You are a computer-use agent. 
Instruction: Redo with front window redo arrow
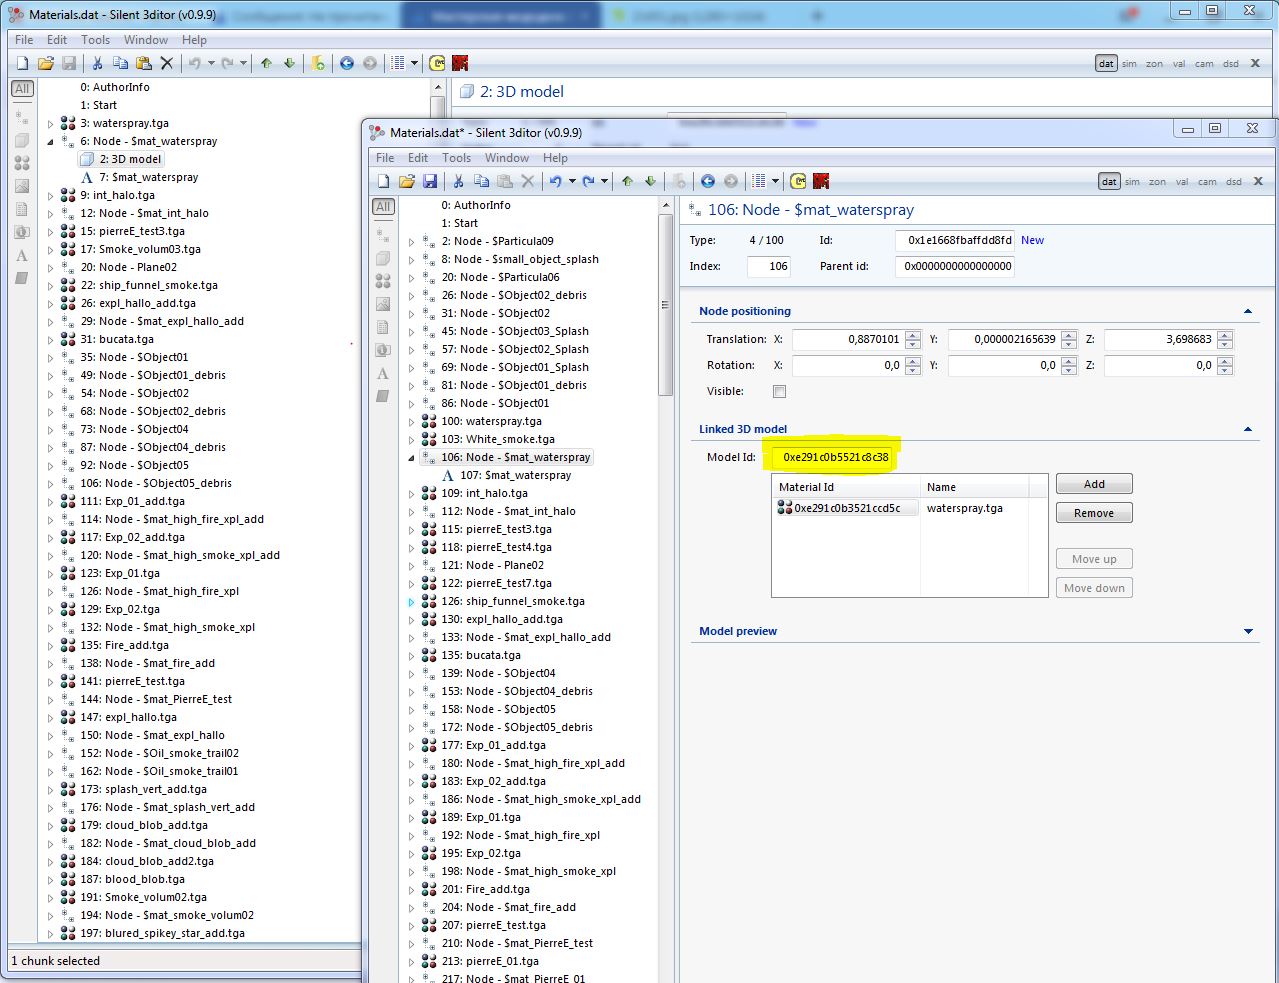tap(588, 181)
